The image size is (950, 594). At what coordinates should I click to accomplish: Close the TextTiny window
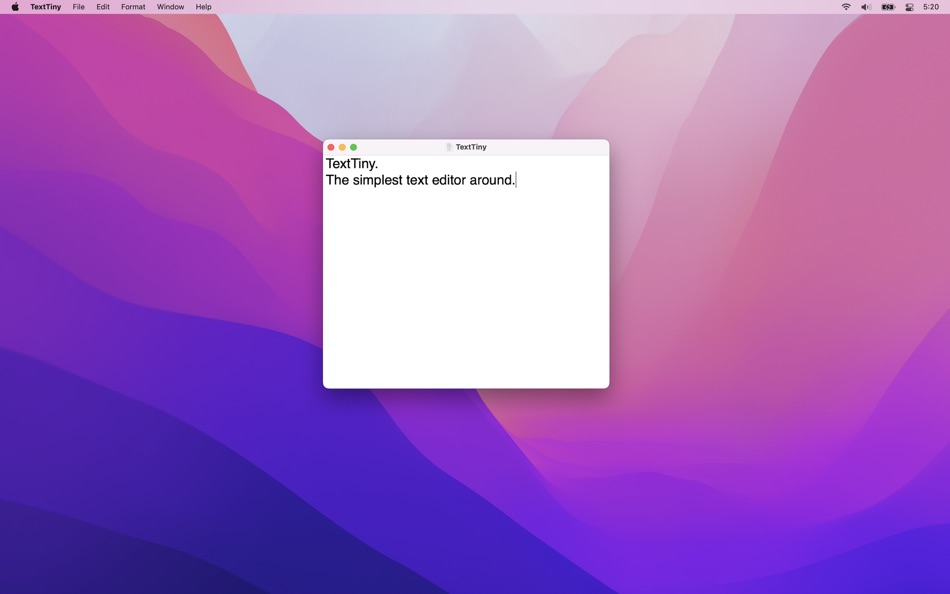coord(331,147)
